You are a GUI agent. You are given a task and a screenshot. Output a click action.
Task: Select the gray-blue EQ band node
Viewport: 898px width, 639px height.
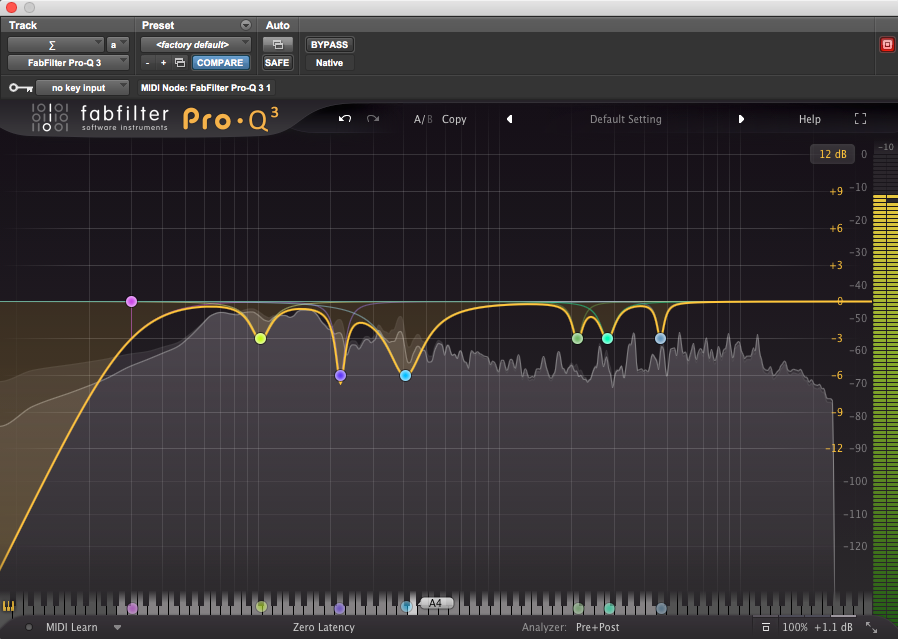(x=660, y=338)
